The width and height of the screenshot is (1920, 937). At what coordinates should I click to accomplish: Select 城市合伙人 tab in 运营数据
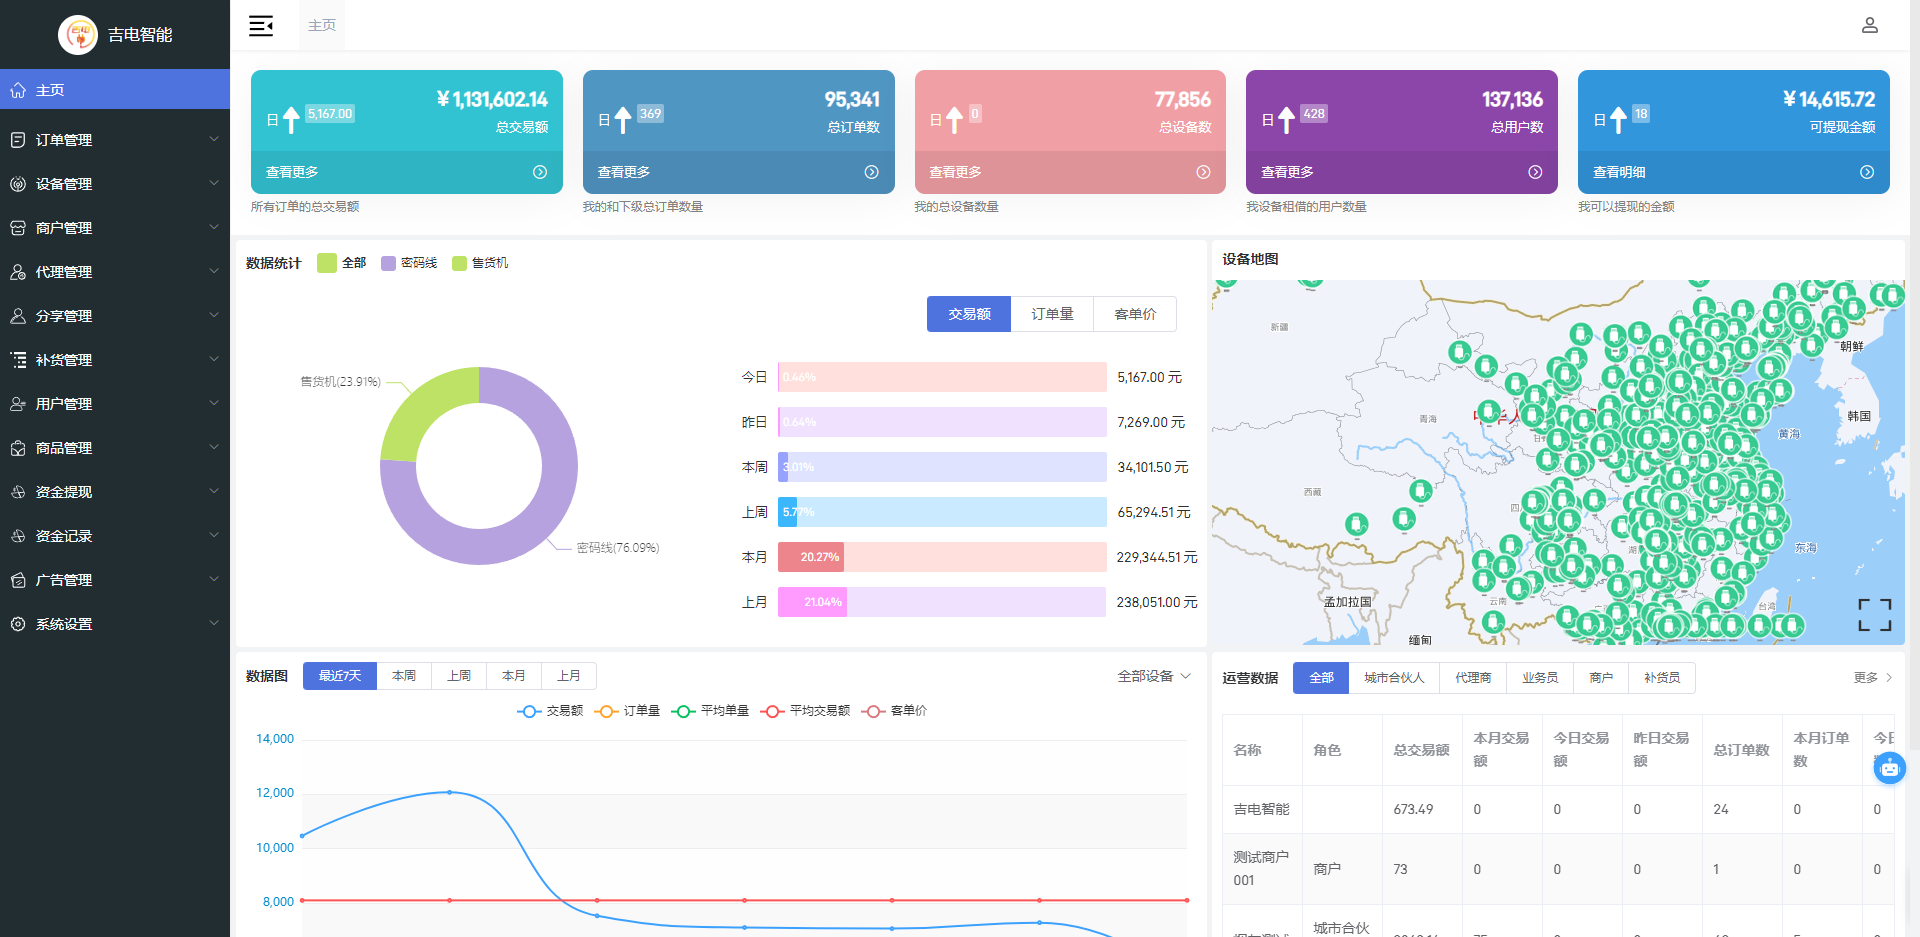pyautogui.click(x=1394, y=677)
